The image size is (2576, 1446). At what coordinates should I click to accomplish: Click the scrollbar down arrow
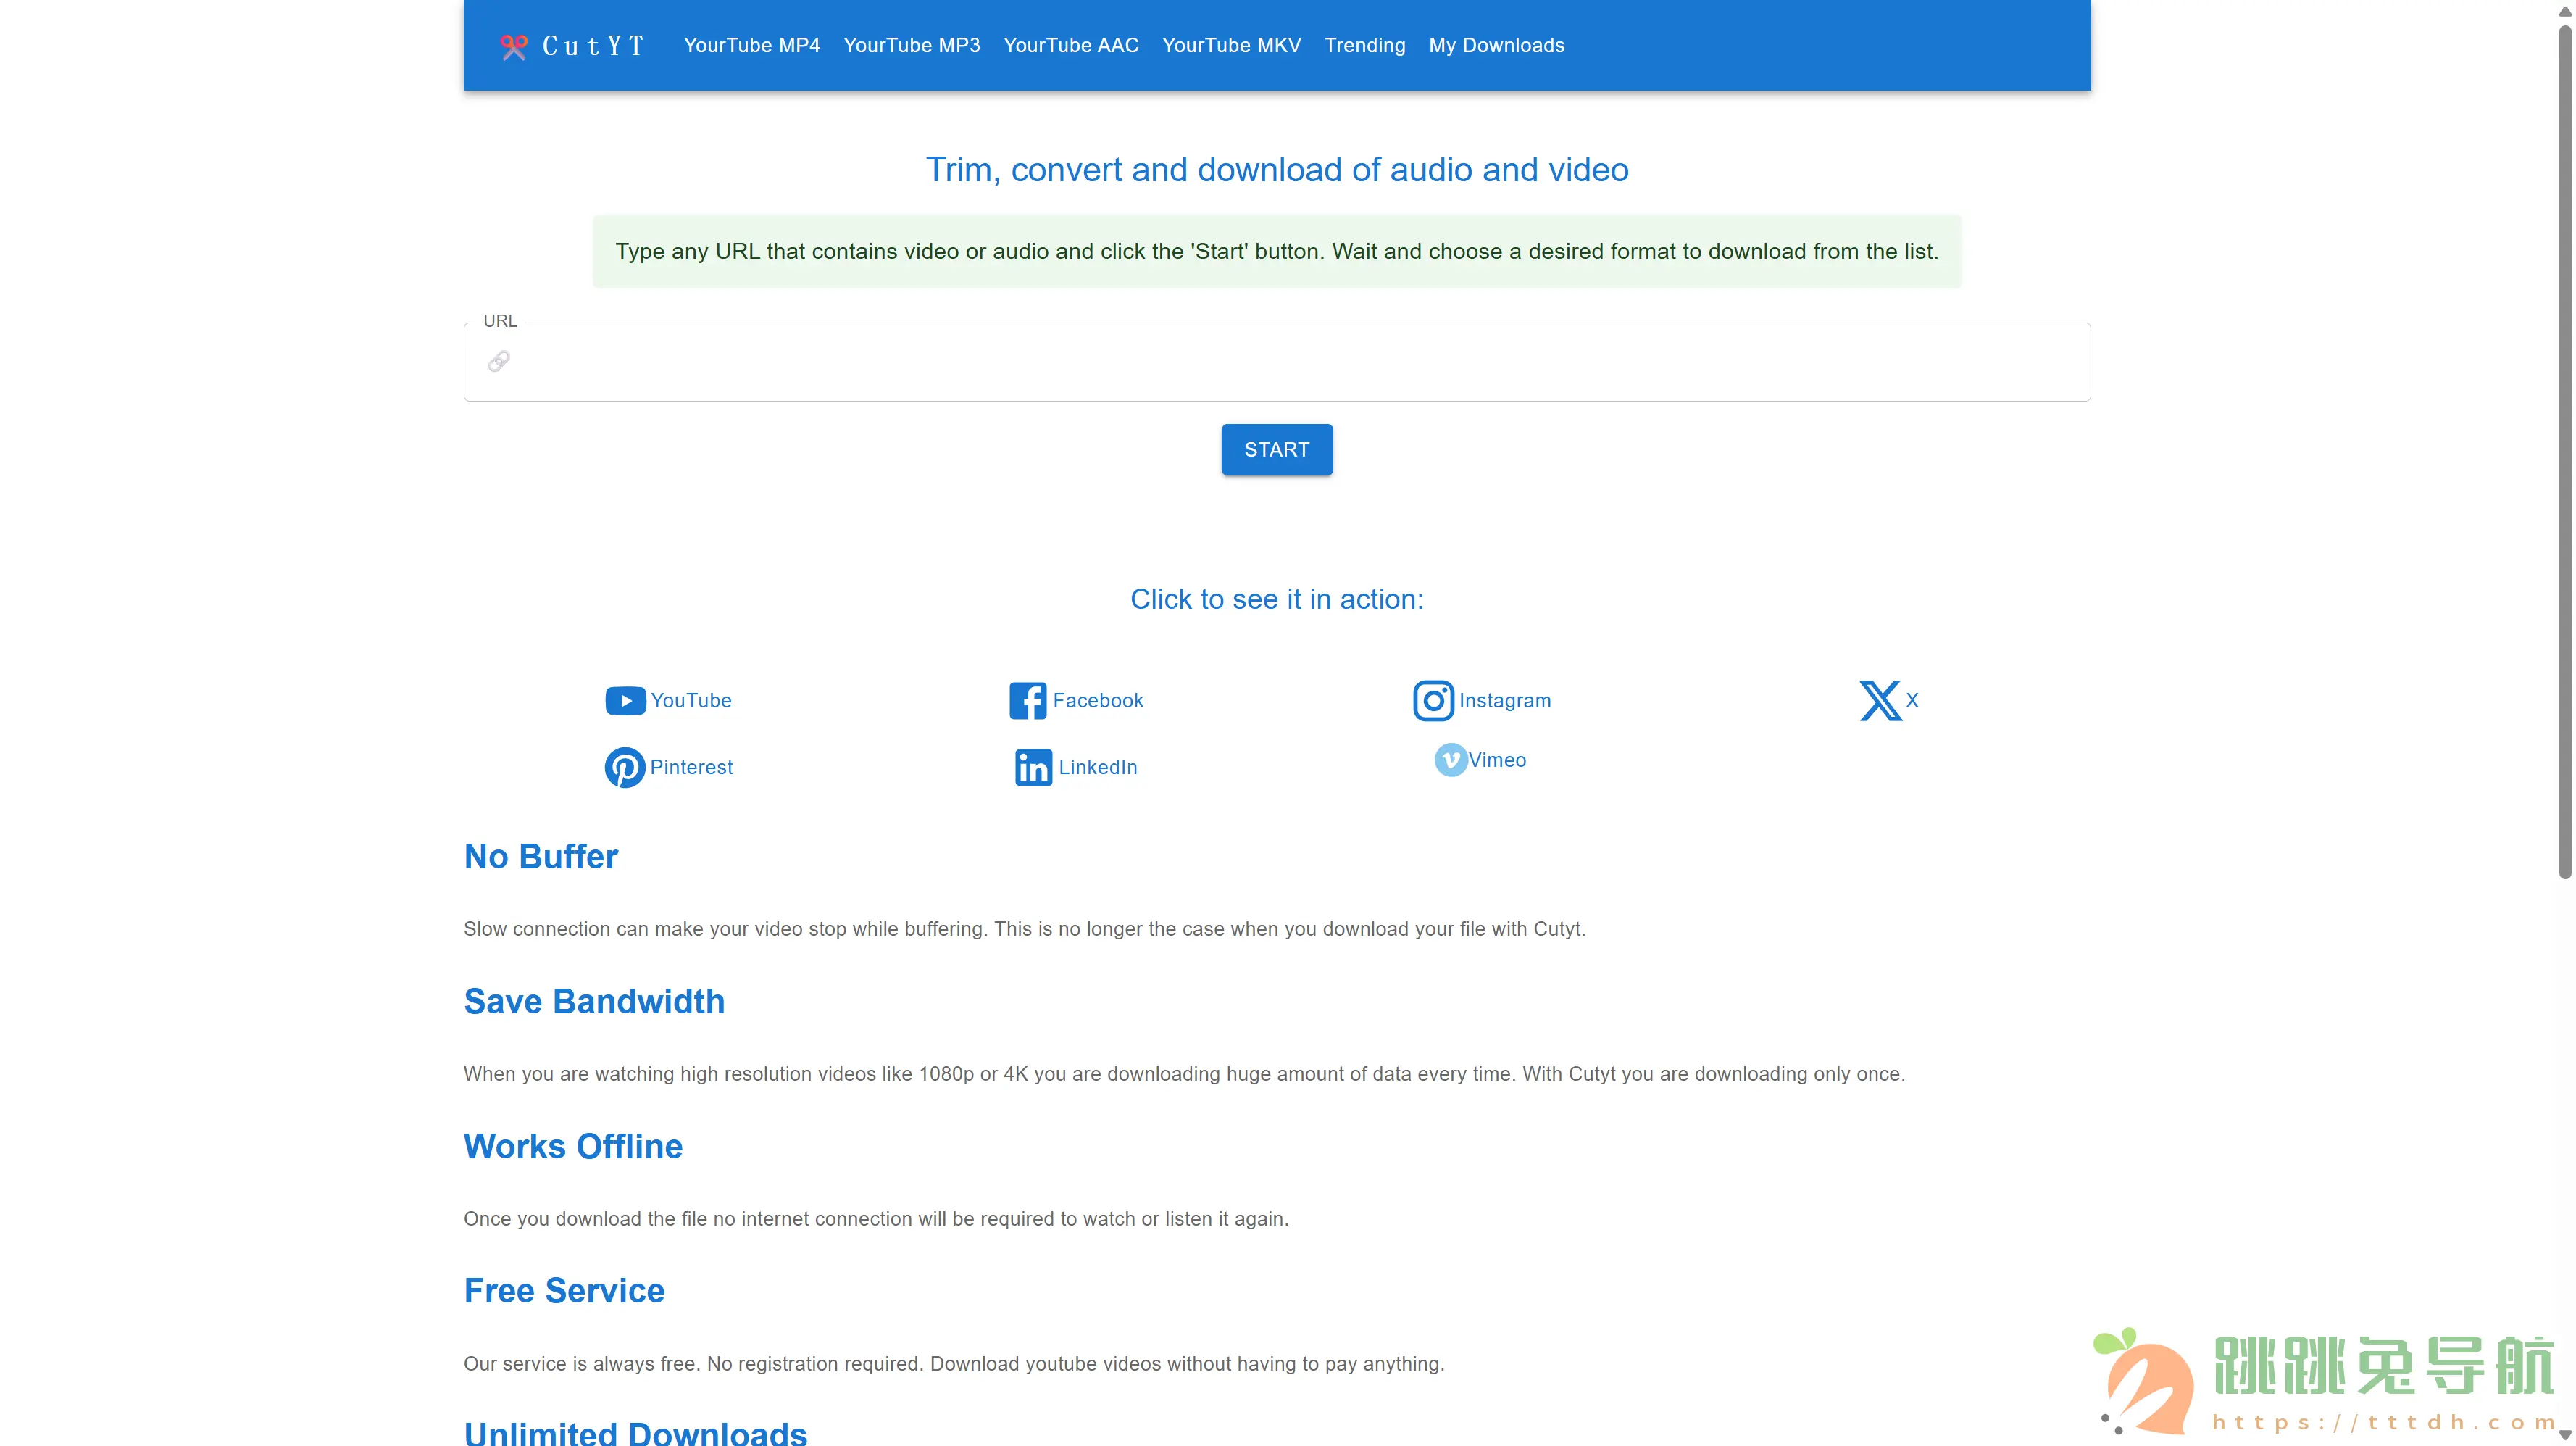point(2564,1436)
